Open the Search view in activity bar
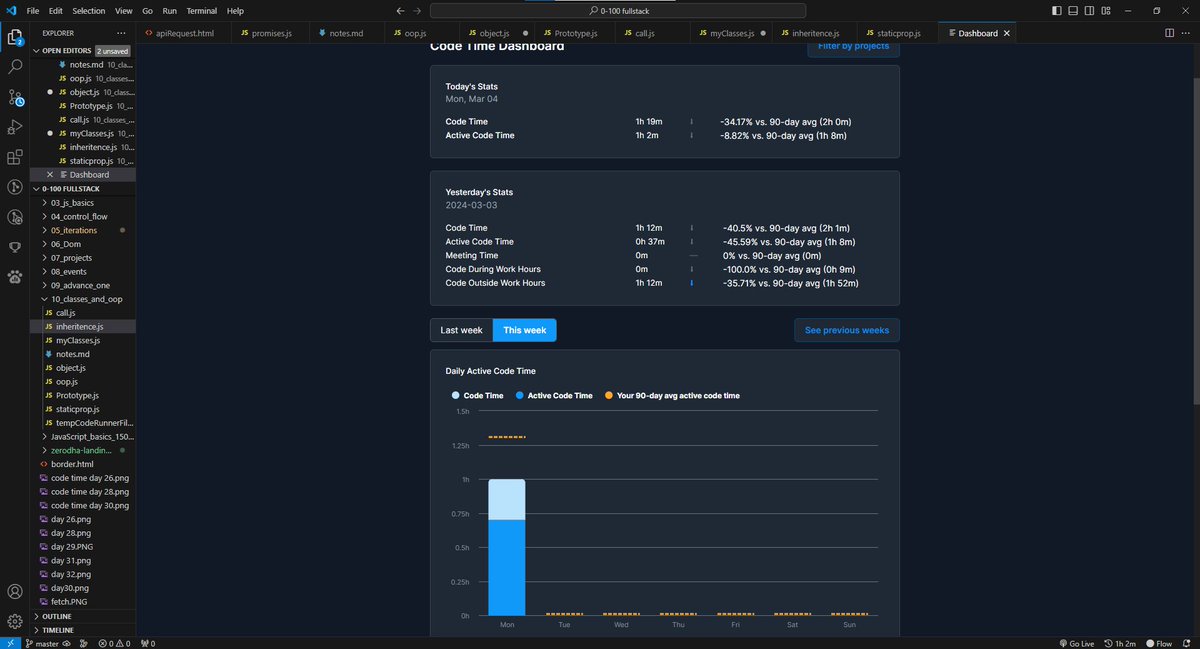The height and width of the screenshot is (649, 1200). 15,67
